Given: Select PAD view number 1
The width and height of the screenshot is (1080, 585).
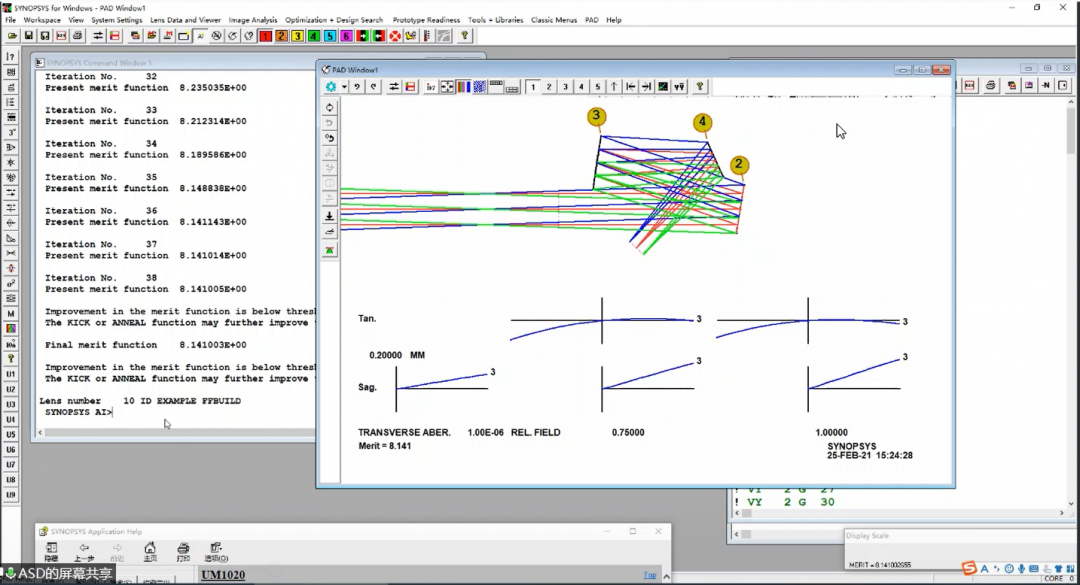Looking at the screenshot, I should pyautogui.click(x=532, y=87).
